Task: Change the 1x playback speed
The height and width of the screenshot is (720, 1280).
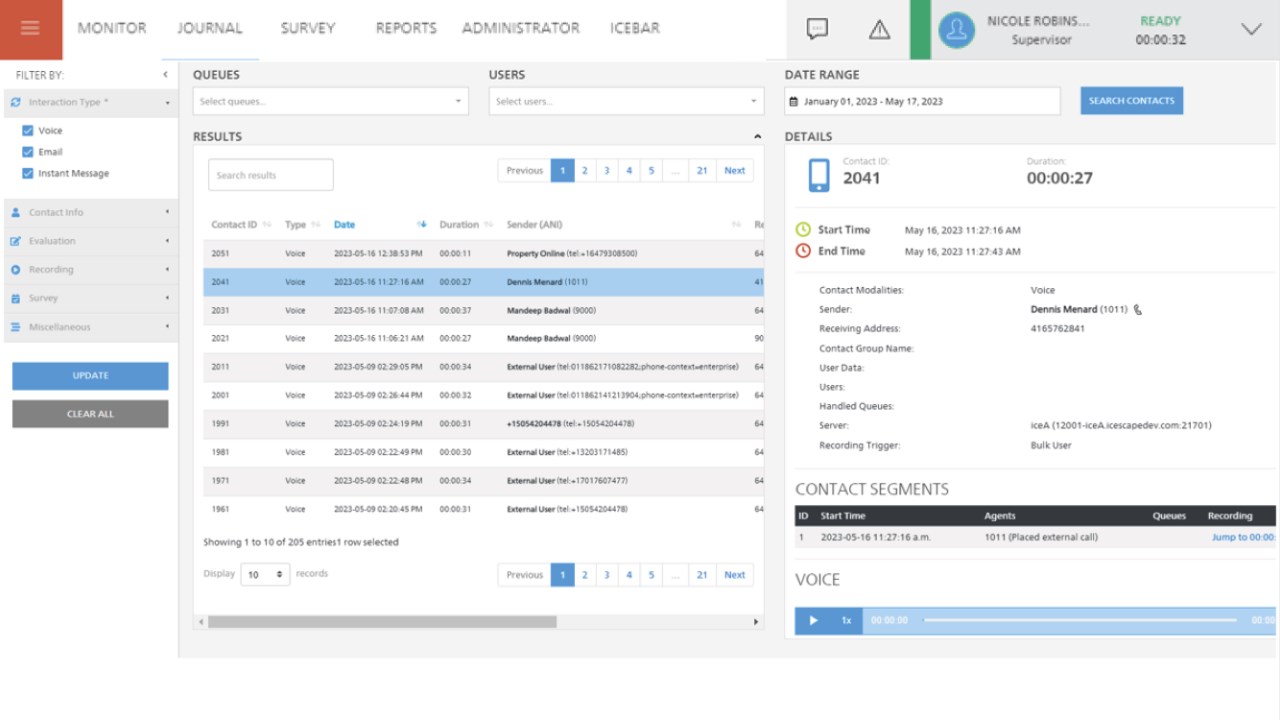Action: pyautogui.click(x=846, y=620)
